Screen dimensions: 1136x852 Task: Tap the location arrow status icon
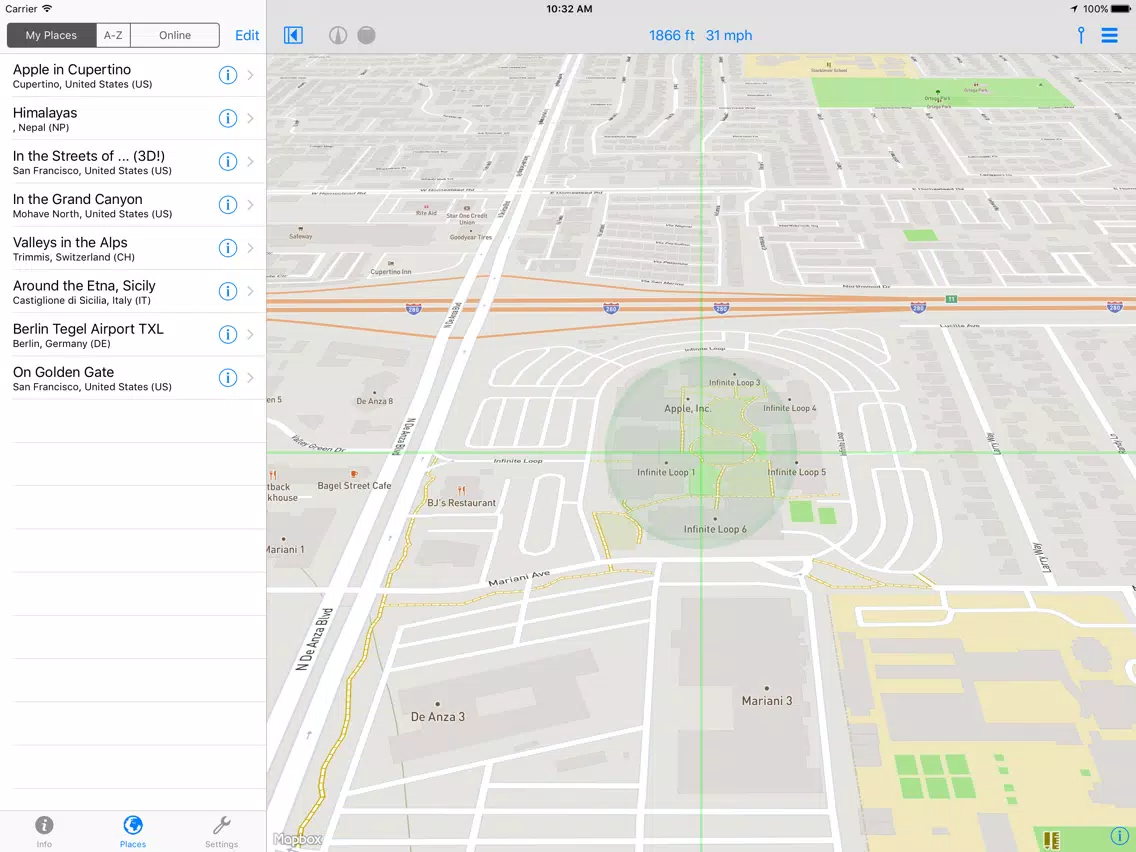[1073, 9]
